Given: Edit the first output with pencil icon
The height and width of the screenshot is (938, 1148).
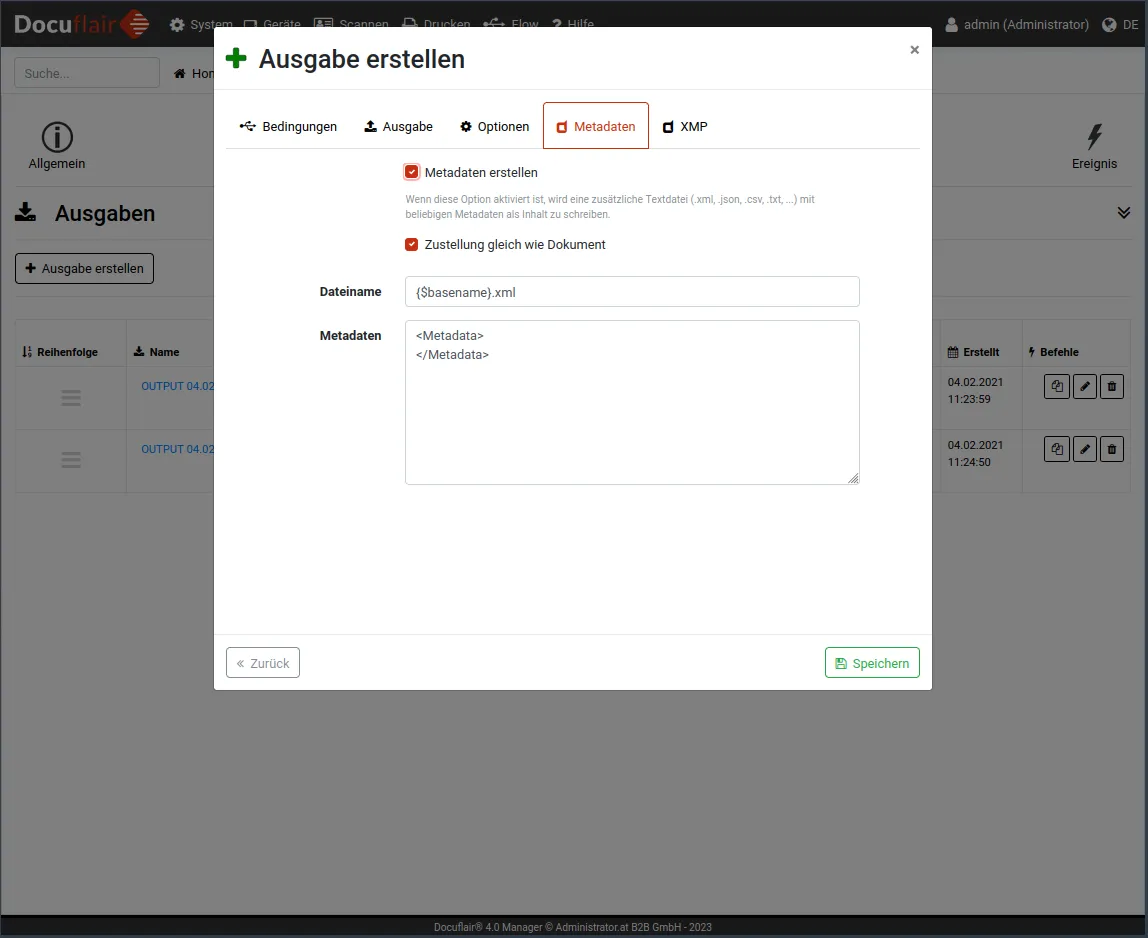Looking at the screenshot, I should (1084, 387).
